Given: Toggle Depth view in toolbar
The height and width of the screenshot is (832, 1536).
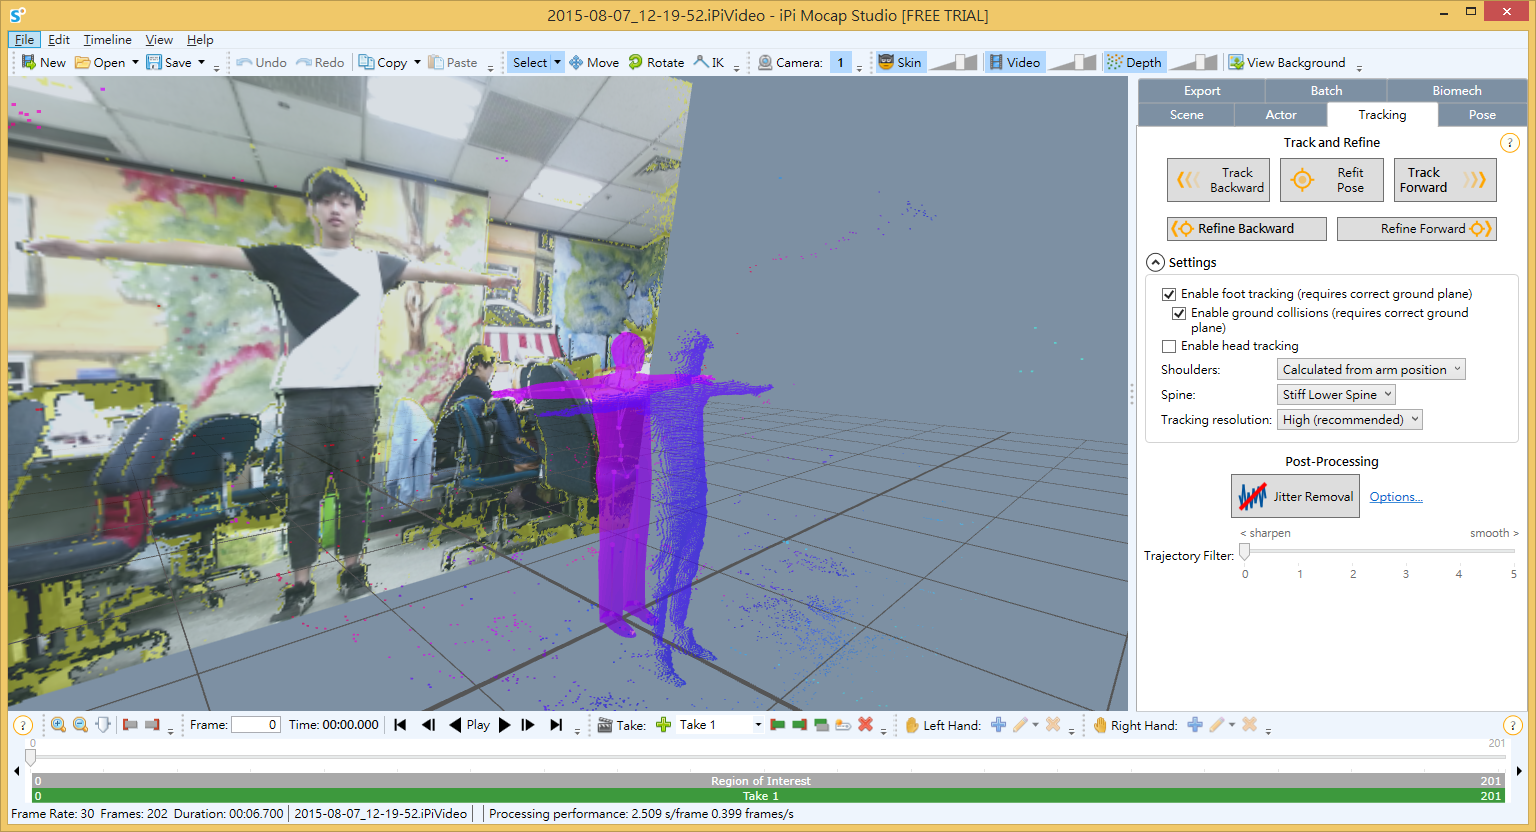Looking at the screenshot, I should tap(1134, 62).
